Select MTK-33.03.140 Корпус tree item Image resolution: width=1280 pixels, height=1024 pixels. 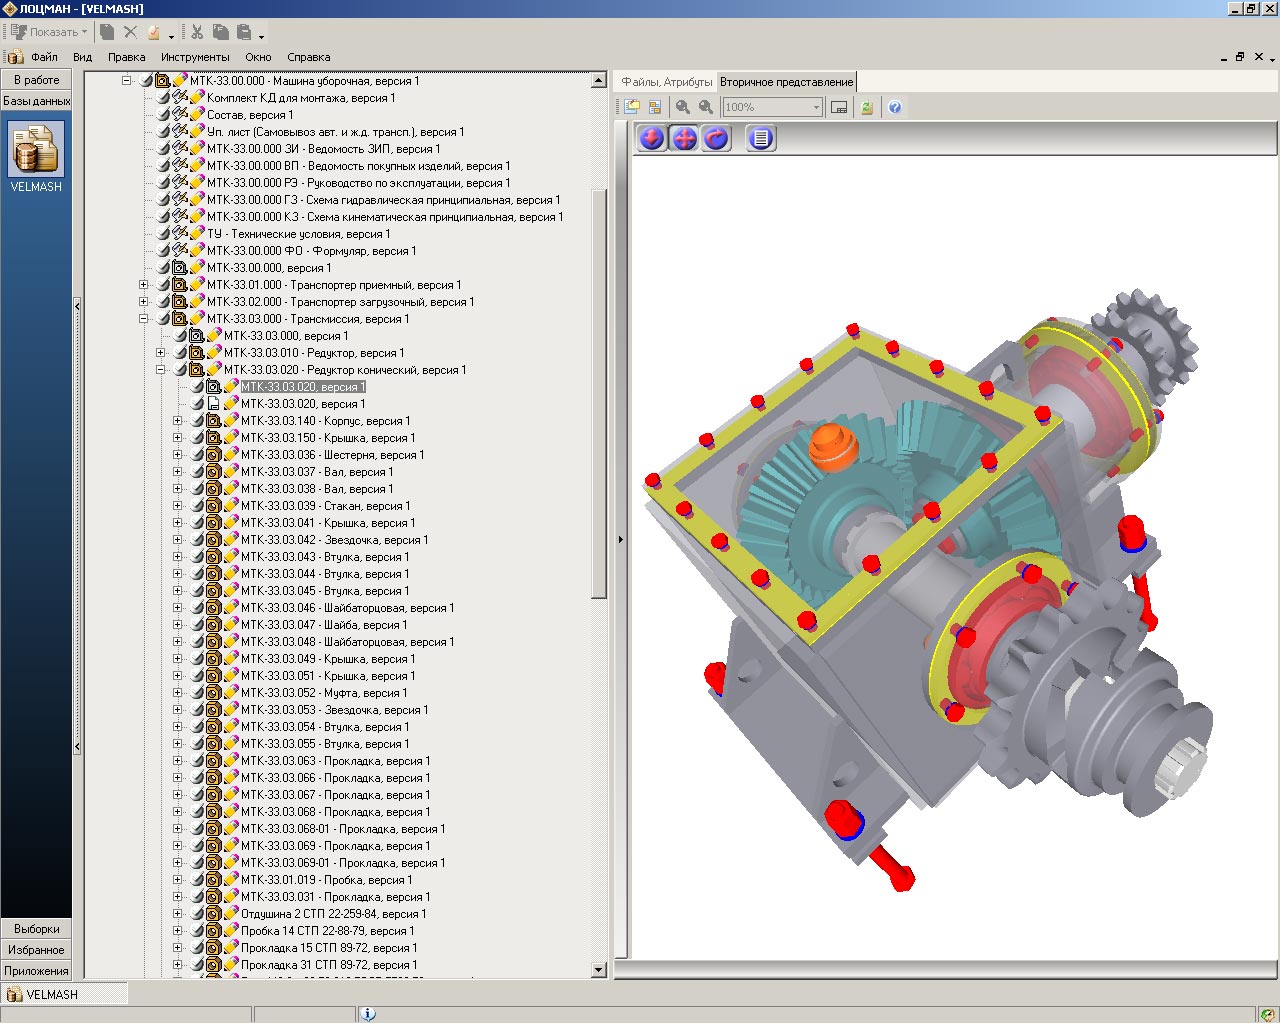click(325, 421)
